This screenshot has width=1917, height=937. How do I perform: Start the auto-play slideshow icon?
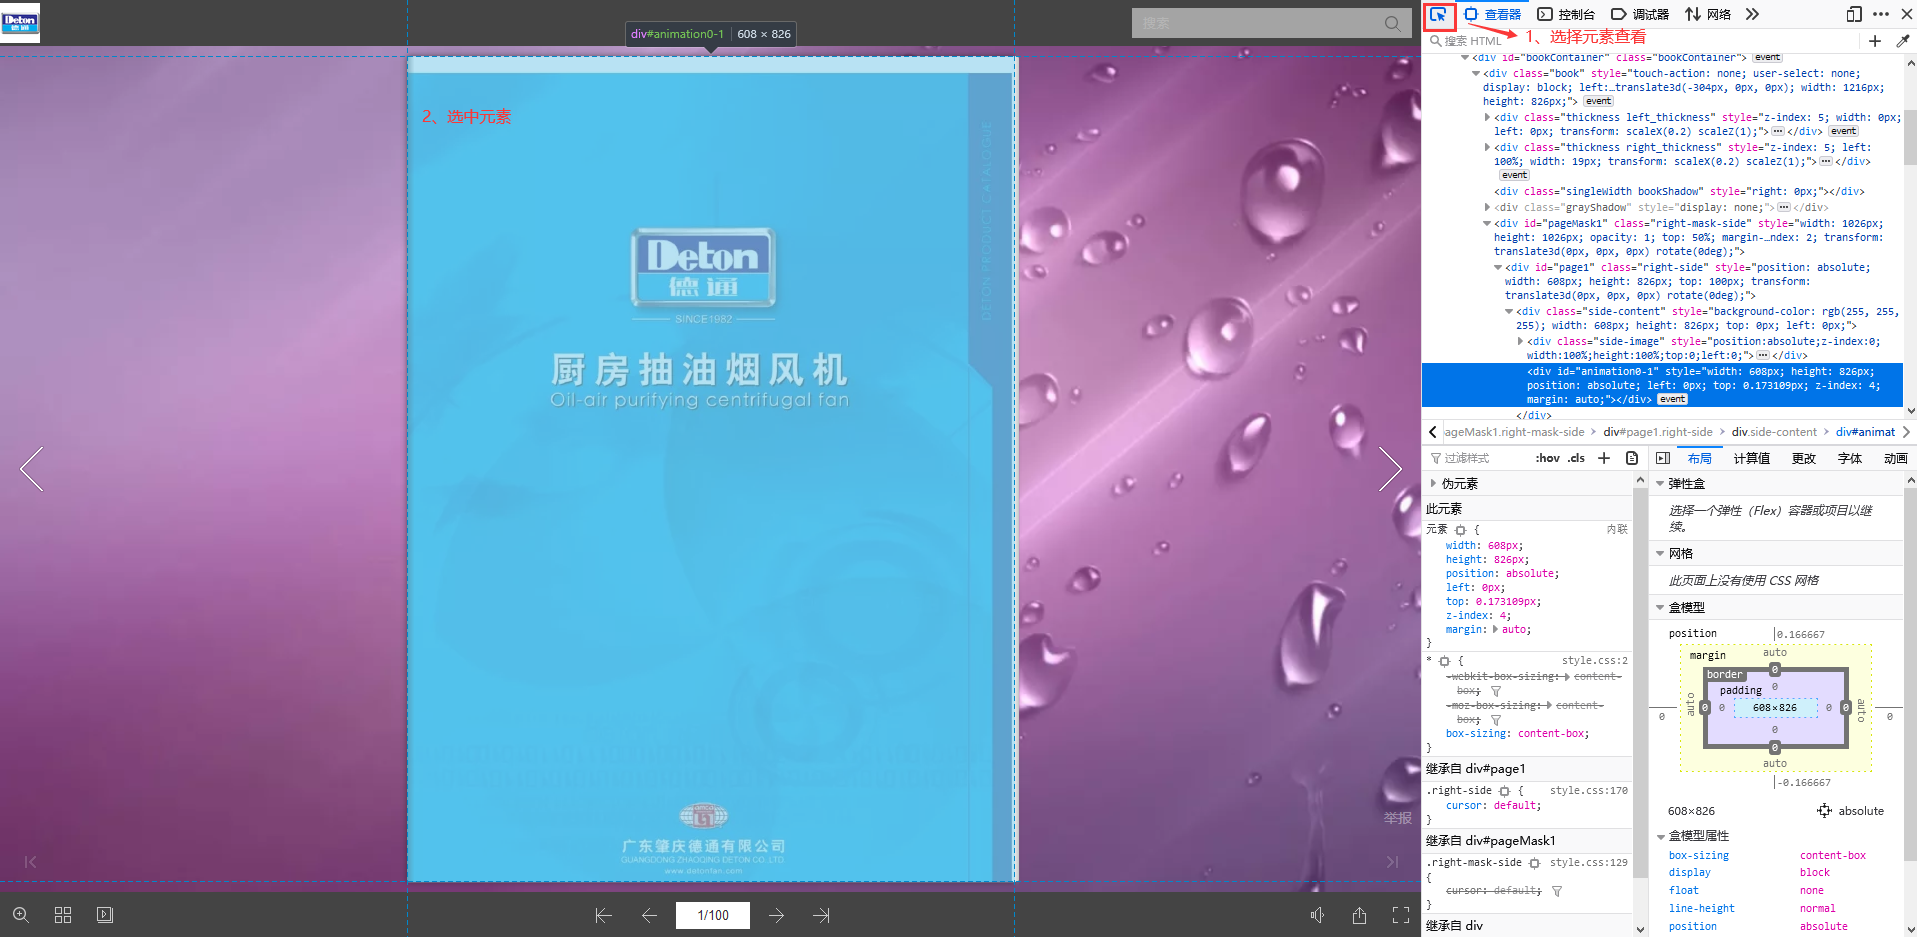pyautogui.click(x=105, y=915)
